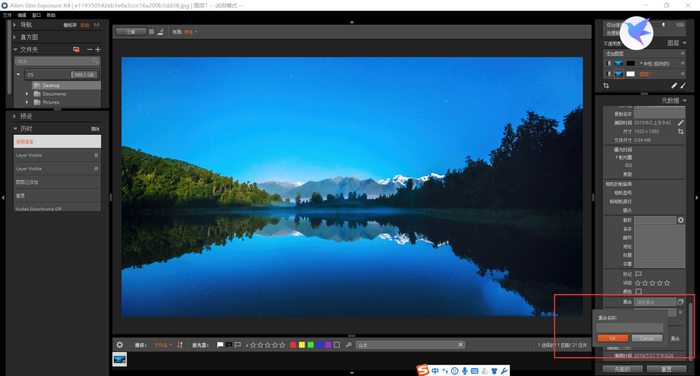Select the image thumbnail in filmstrip
This screenshot has width=700, height=376.
point(120,359)
